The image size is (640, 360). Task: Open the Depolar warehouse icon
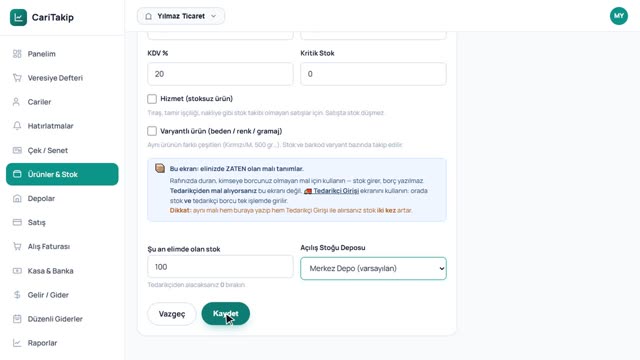pyautogui.click(x=17, y=198)
